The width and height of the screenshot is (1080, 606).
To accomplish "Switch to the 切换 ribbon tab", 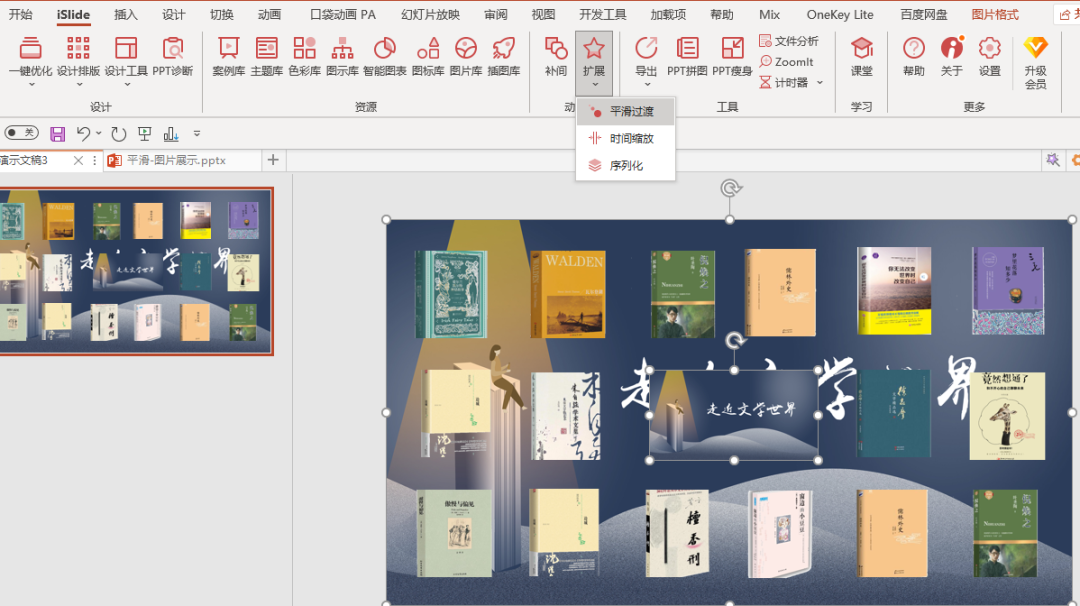I will [222, 14].
